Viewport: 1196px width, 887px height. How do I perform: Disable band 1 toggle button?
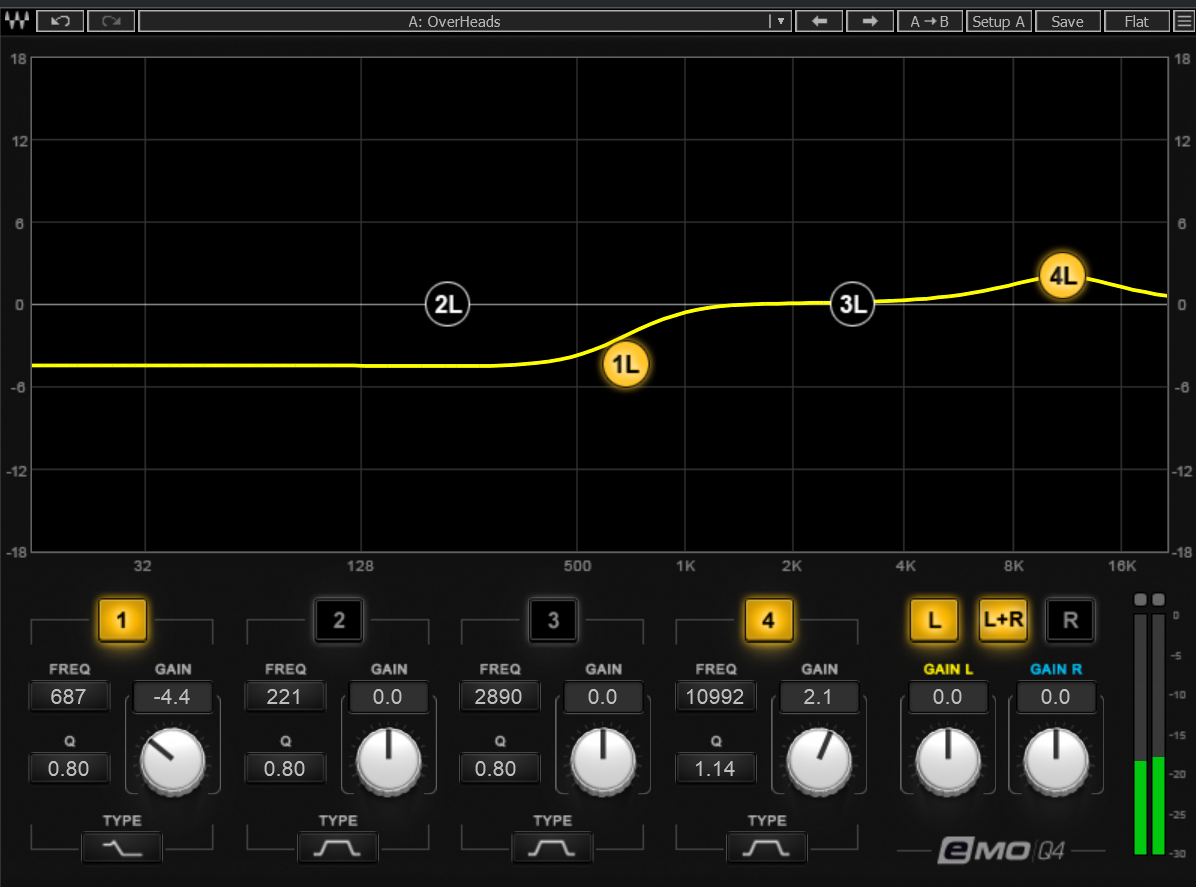coord(122,621)
